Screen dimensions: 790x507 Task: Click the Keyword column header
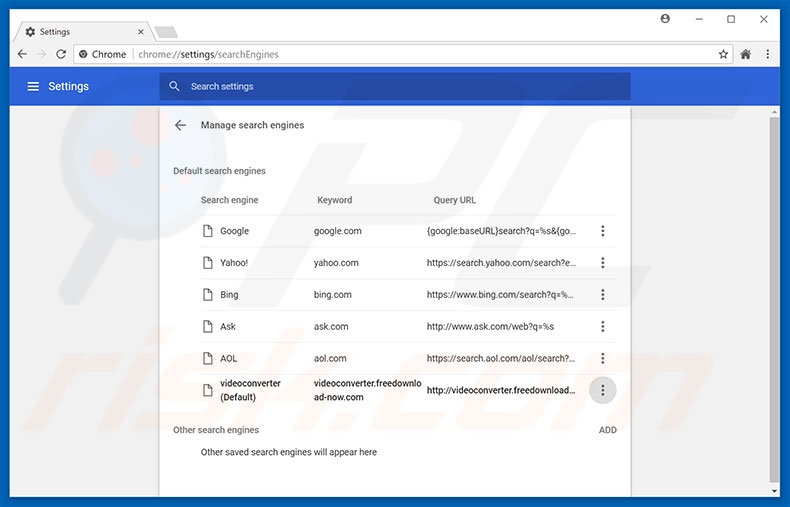(x=335, y=200)
